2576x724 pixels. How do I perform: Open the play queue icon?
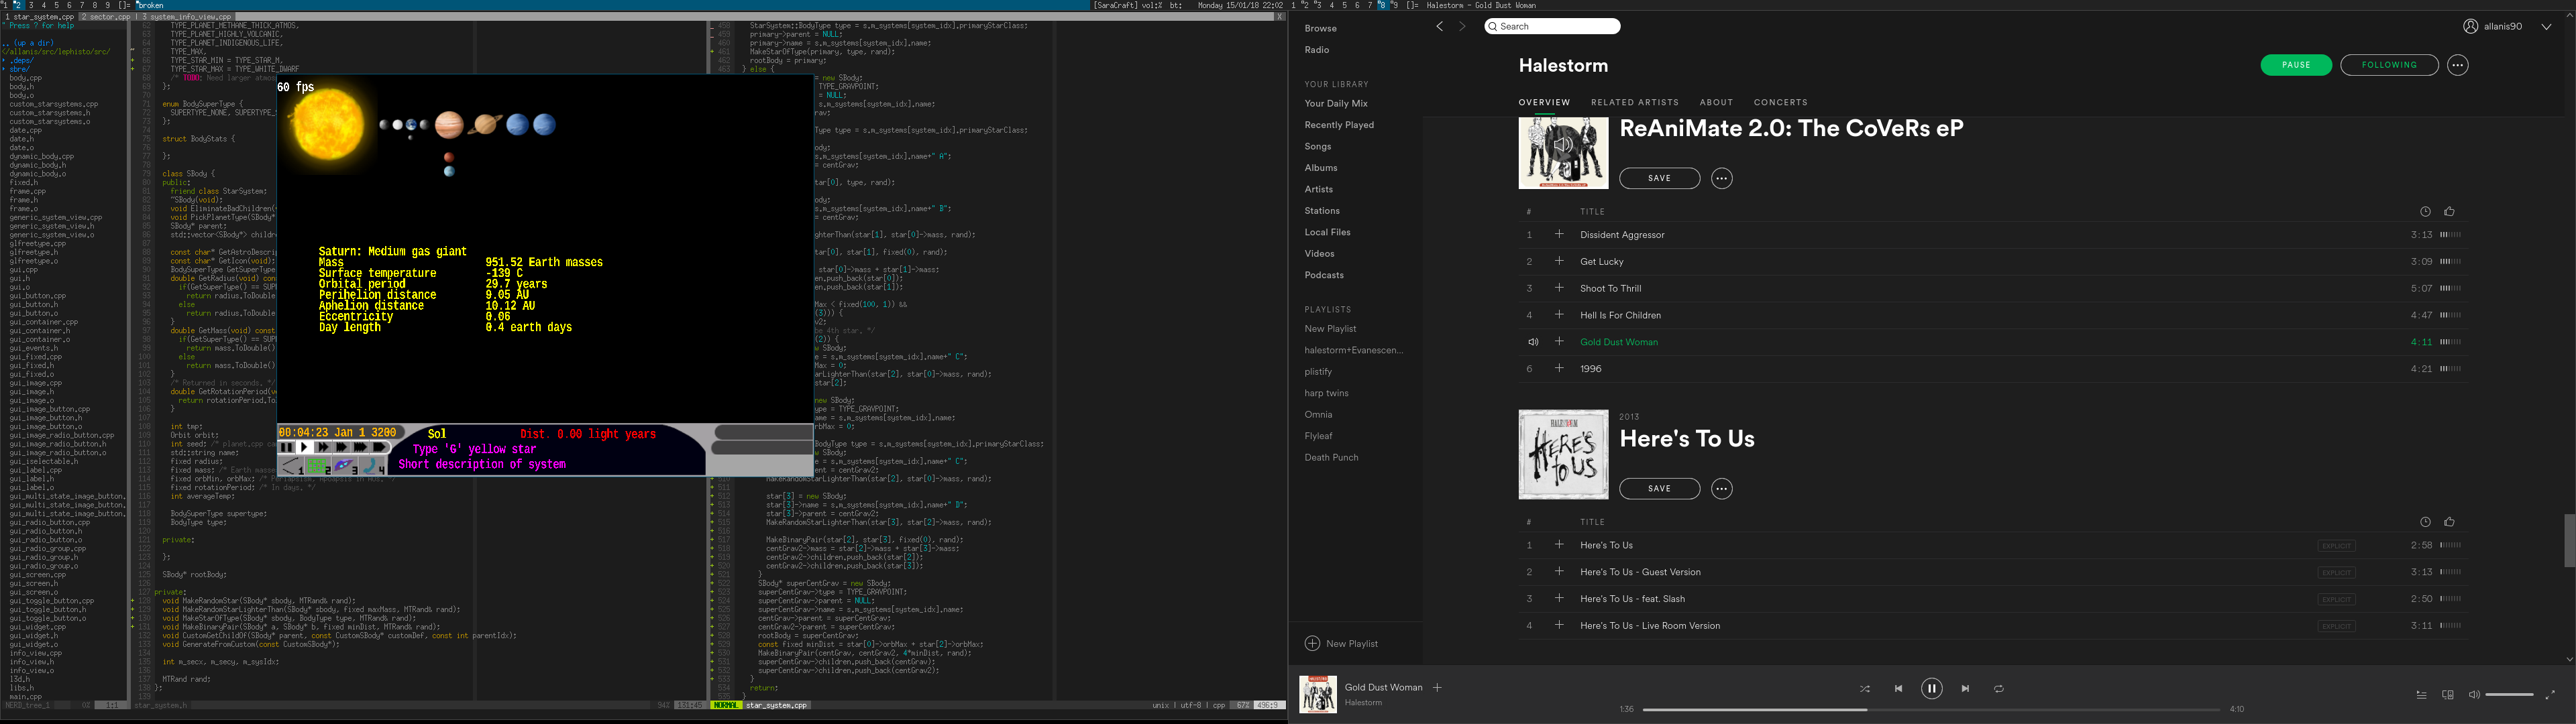coord(2421,695)
